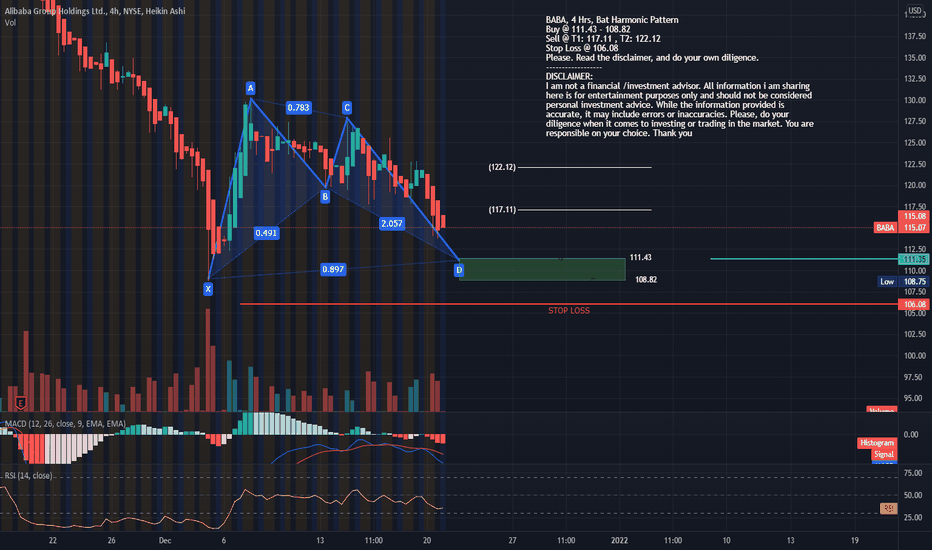This screenshot has height=550, width=932.
Task: Click the red 106.08 axis label
Action: [915, 304]
